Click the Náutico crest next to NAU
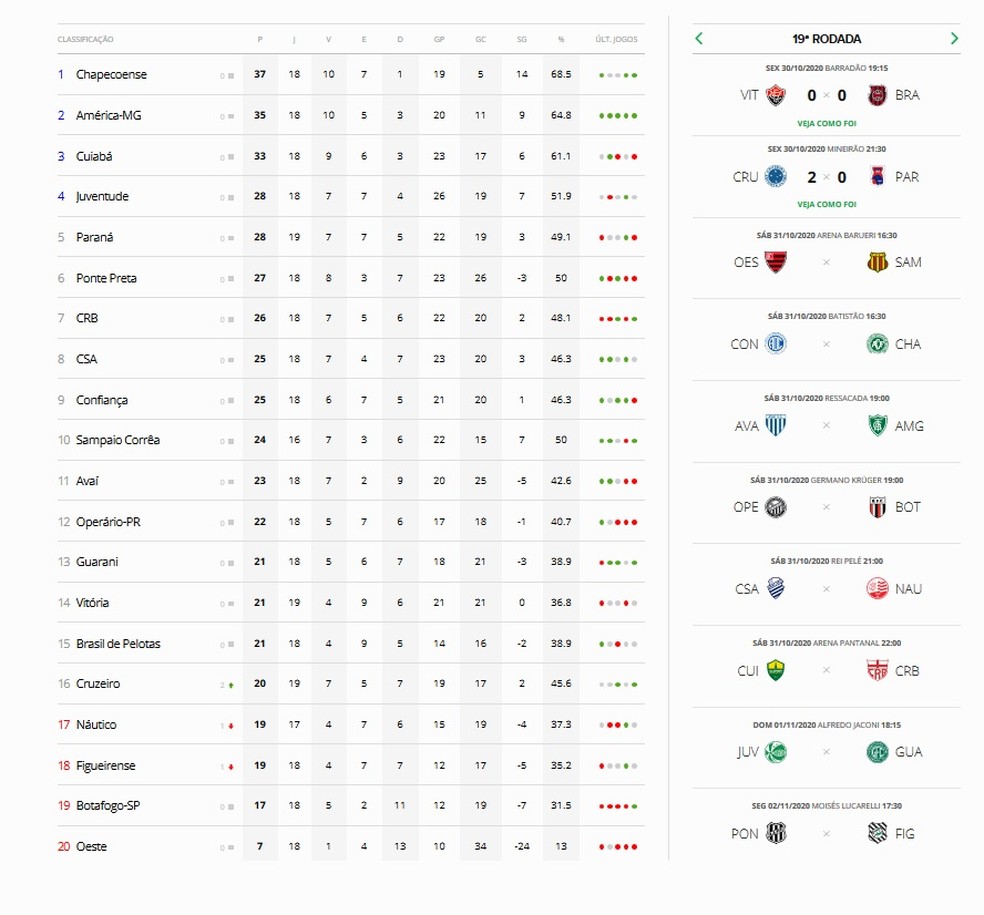This screenshot has height=915, width=984. coord(877,589)
